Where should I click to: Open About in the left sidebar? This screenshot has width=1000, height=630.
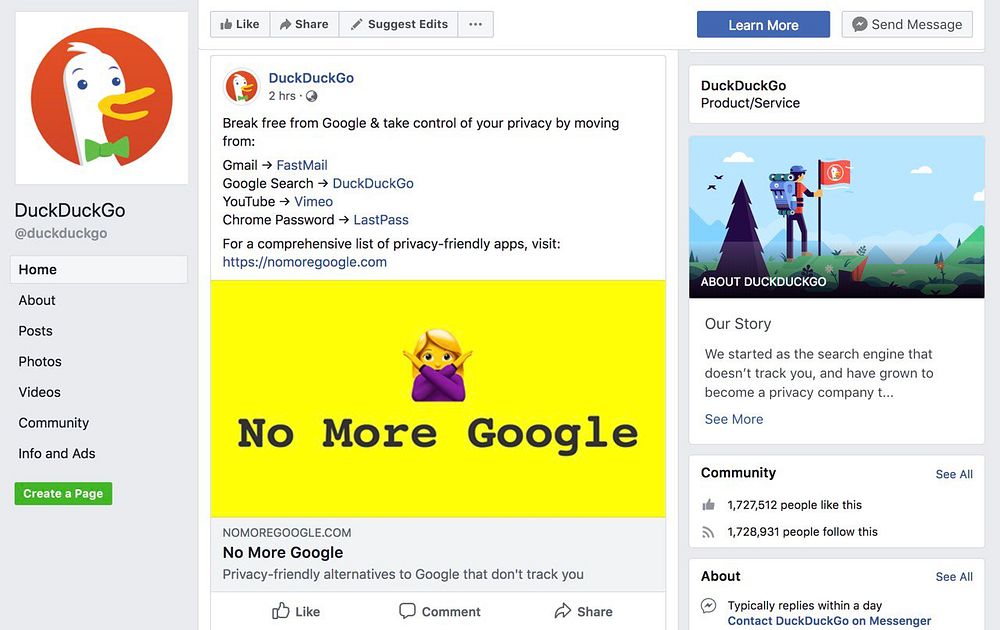point(37,300)
